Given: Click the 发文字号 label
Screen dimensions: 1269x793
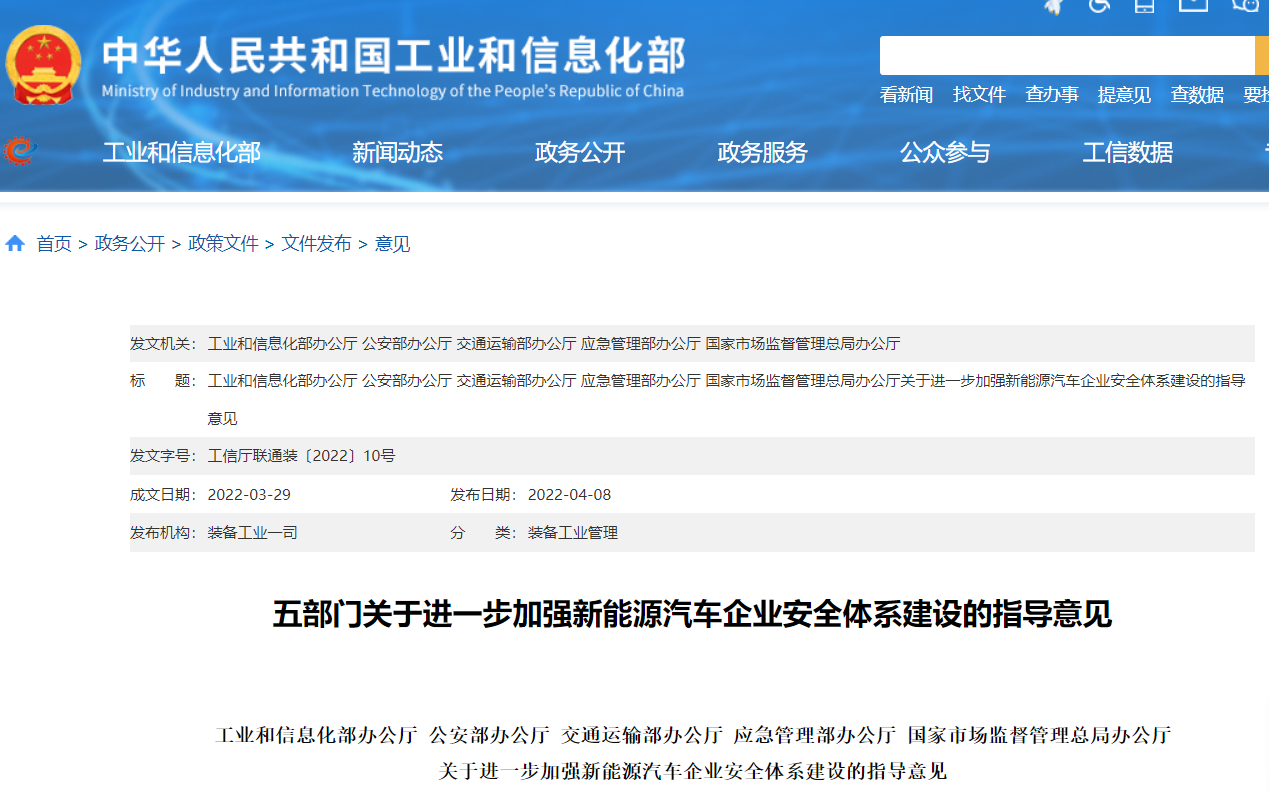Looking at the screenshot, I should (164, 456).
